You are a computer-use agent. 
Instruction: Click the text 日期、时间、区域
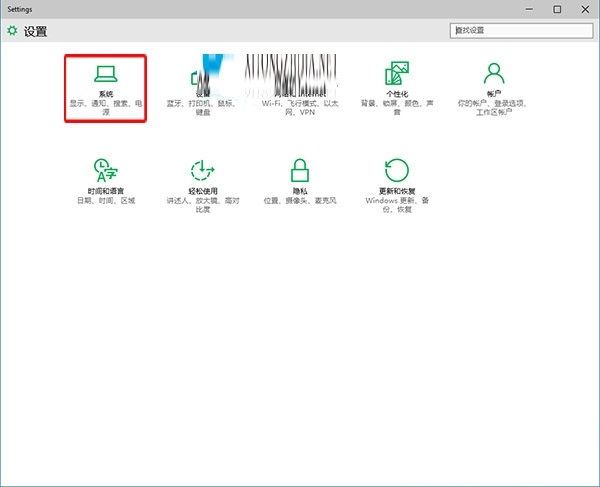coord(106,200)
